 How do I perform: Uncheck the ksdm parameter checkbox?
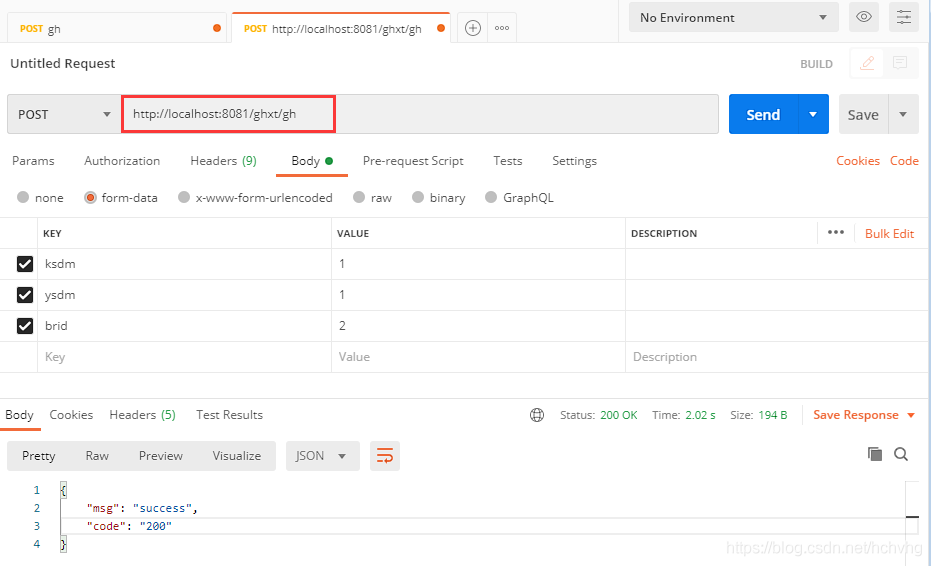point(25,264)
